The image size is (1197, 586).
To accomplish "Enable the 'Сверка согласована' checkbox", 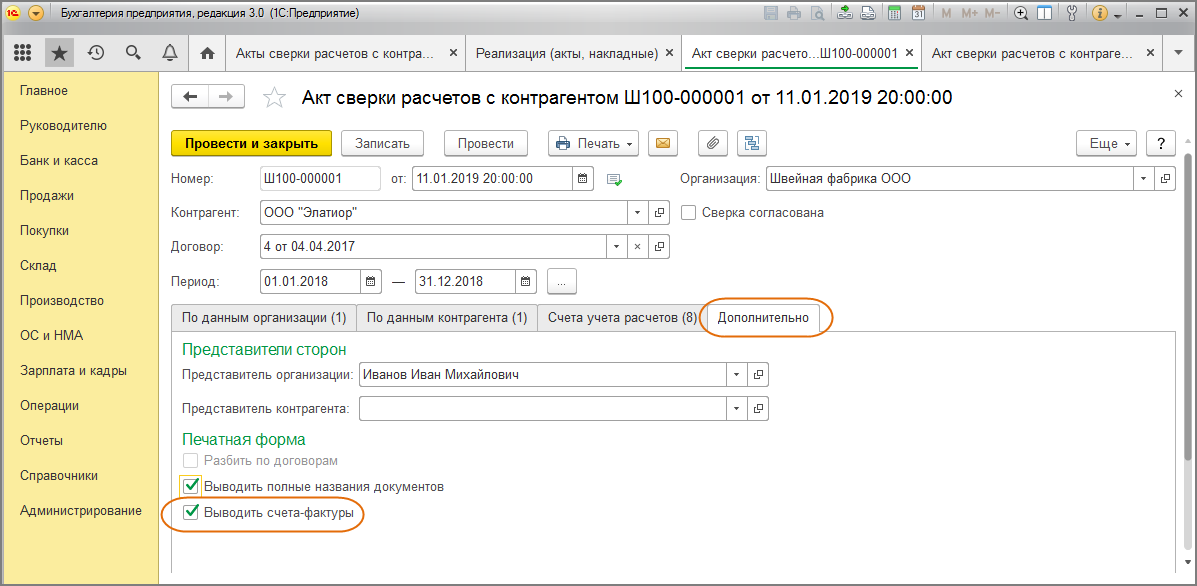I will click(688, 213).
